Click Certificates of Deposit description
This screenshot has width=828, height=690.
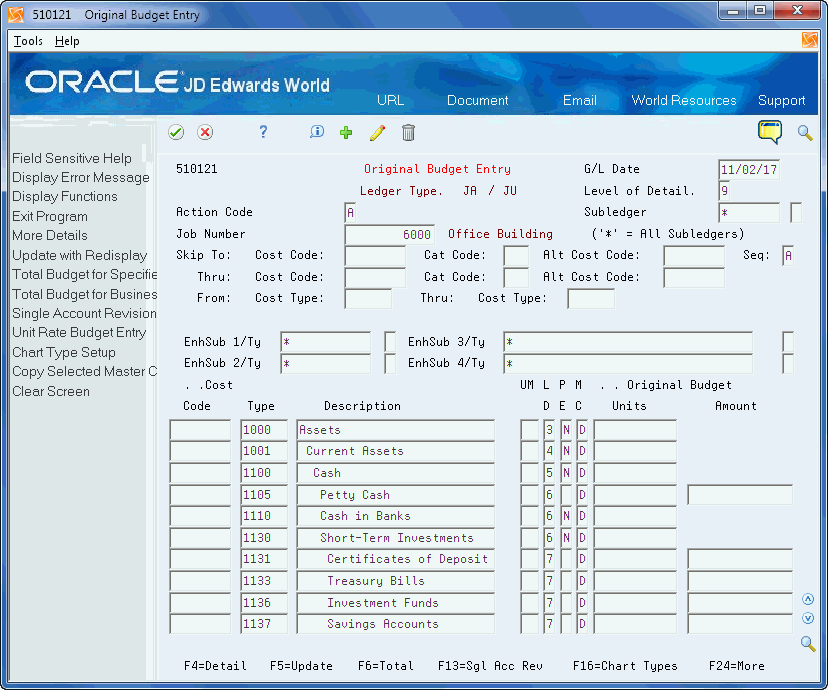396,559
